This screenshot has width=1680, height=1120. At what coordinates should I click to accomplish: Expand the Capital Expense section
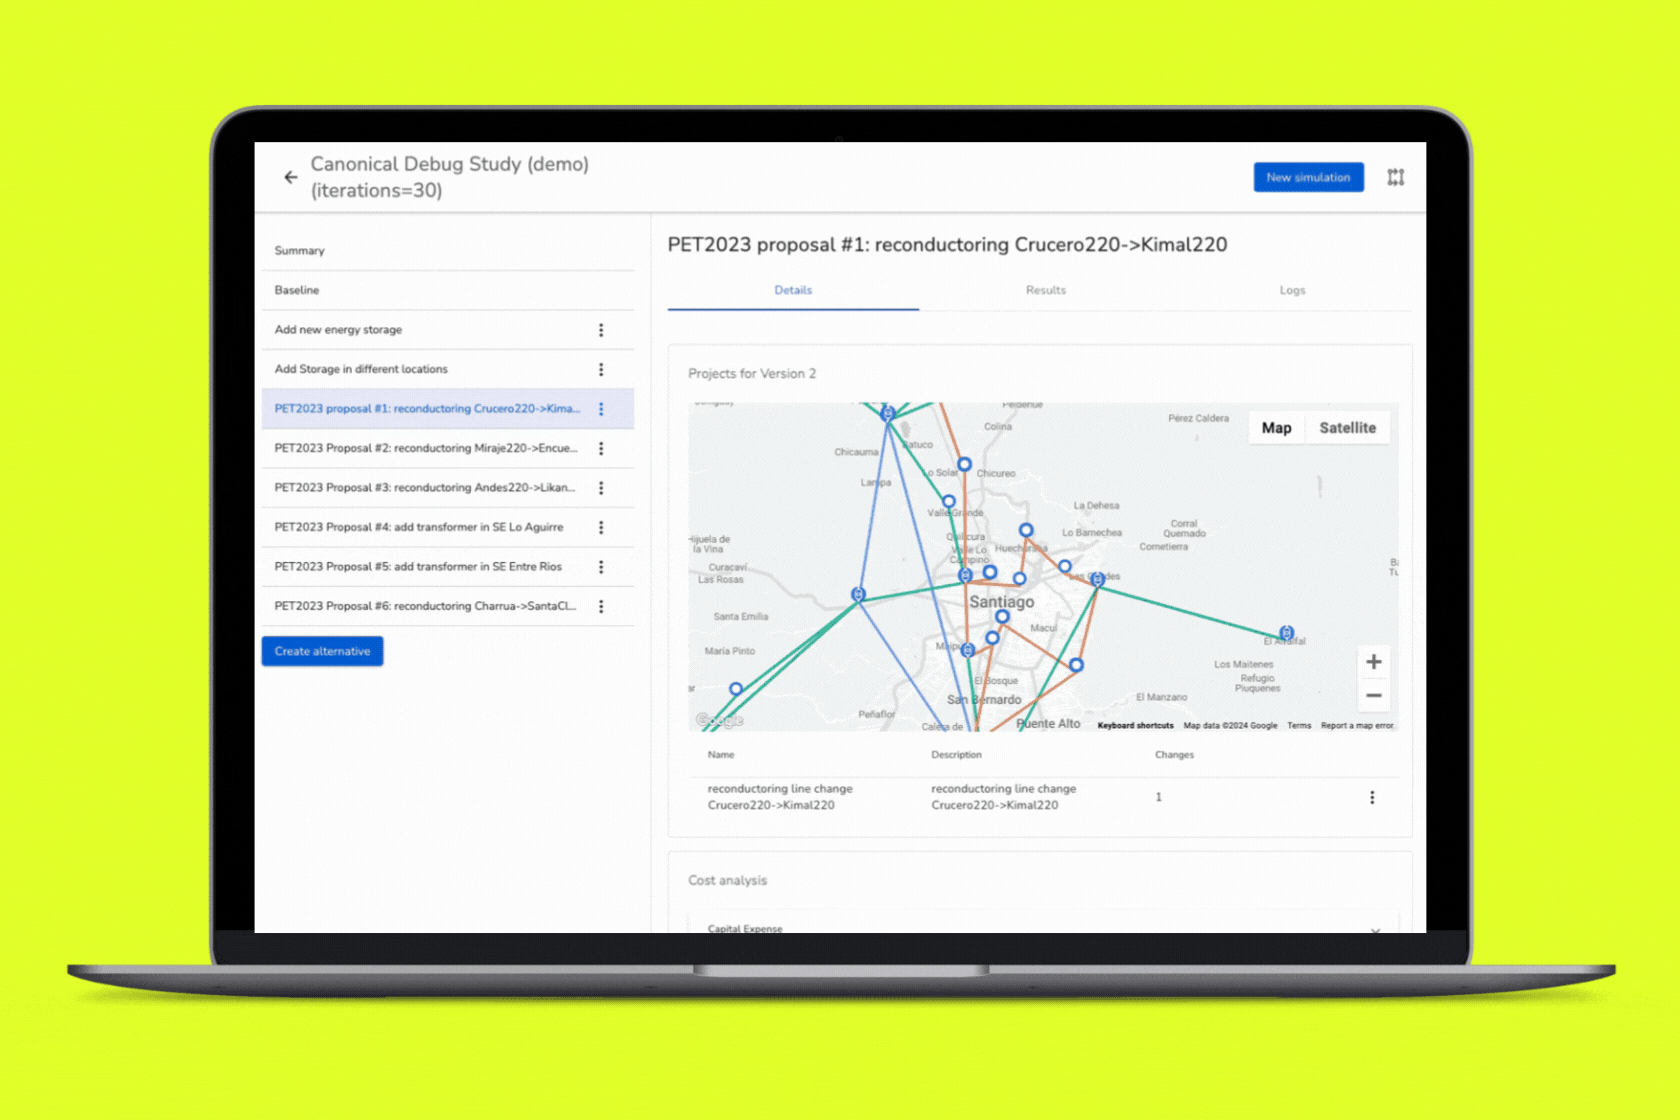[x=1375, y=929]
